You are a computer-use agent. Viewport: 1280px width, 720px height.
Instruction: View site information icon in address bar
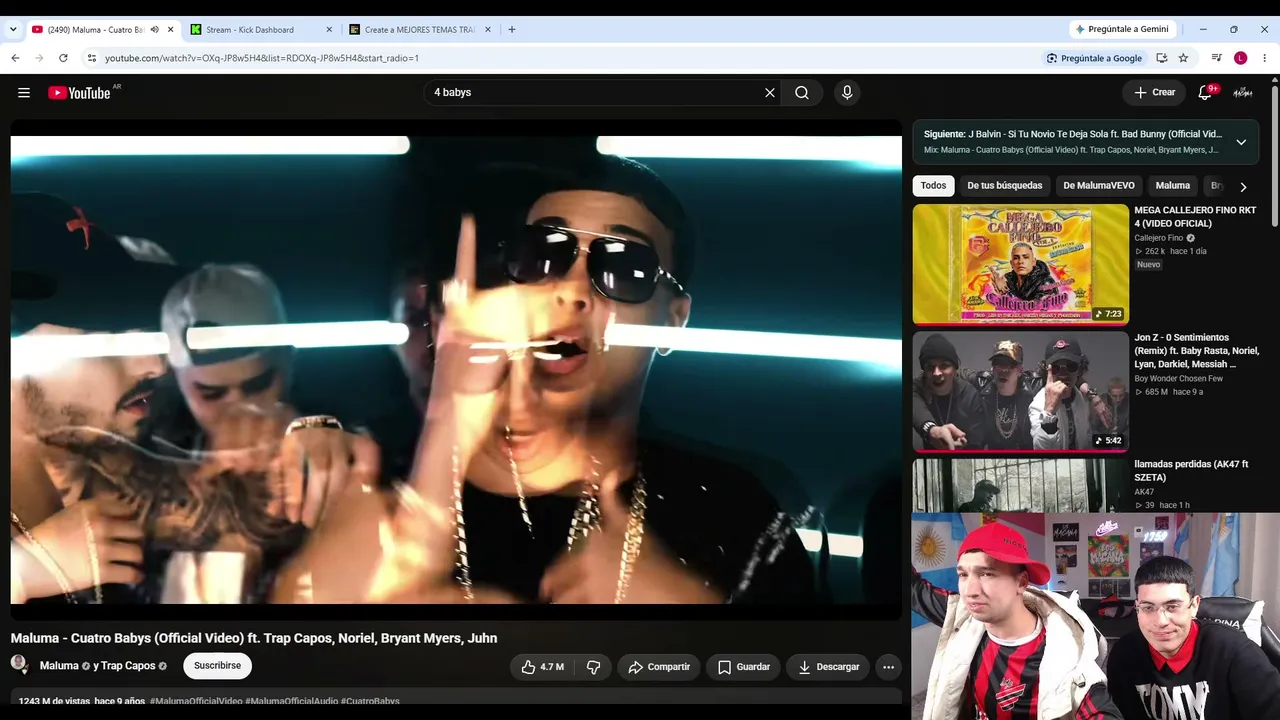pyautogui.click(x=91, y=58)
